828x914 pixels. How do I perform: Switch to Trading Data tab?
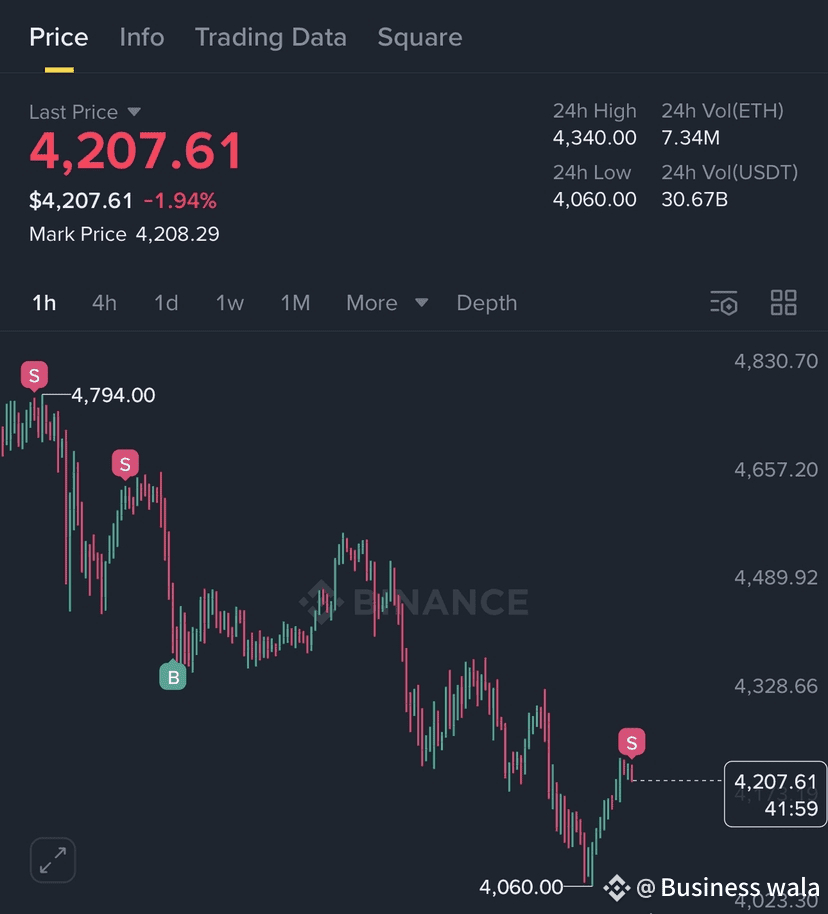pos(271,37)
